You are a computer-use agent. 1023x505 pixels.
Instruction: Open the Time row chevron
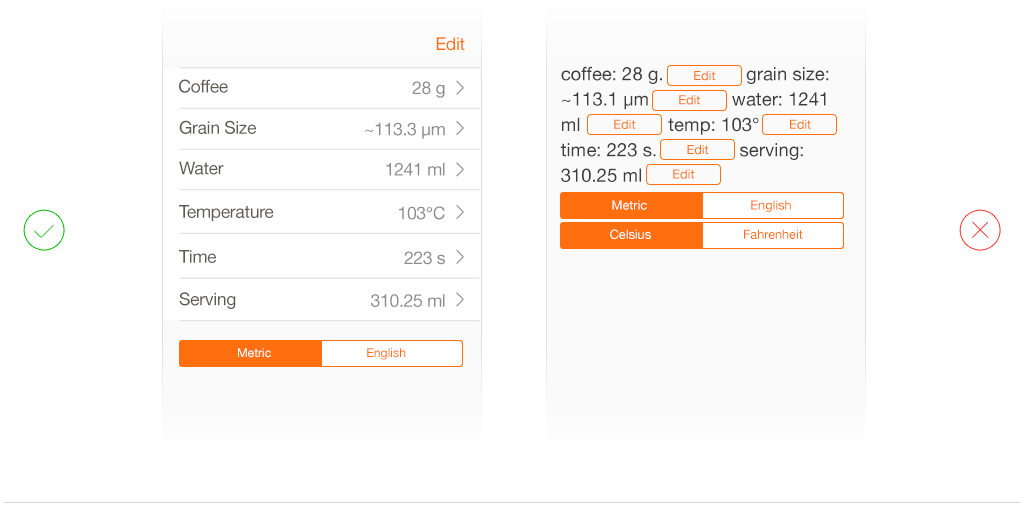[460, 257]
